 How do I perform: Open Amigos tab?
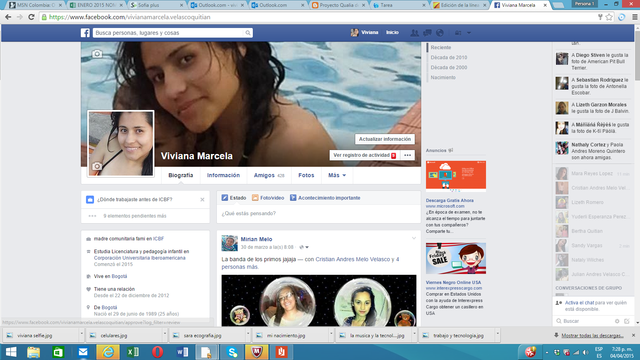click(269, 175)
